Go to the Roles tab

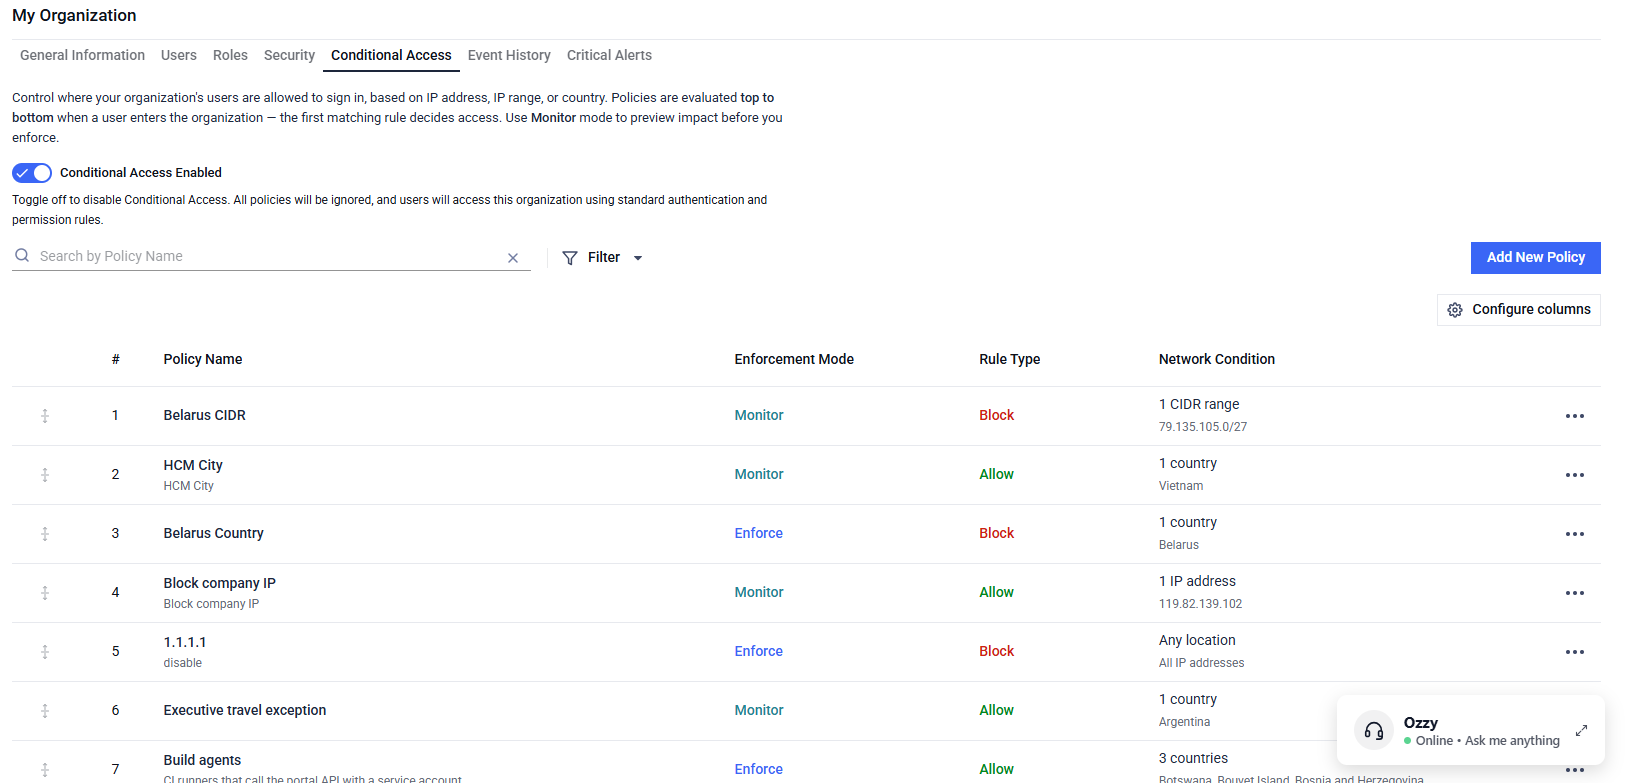(x=230, y=55)
